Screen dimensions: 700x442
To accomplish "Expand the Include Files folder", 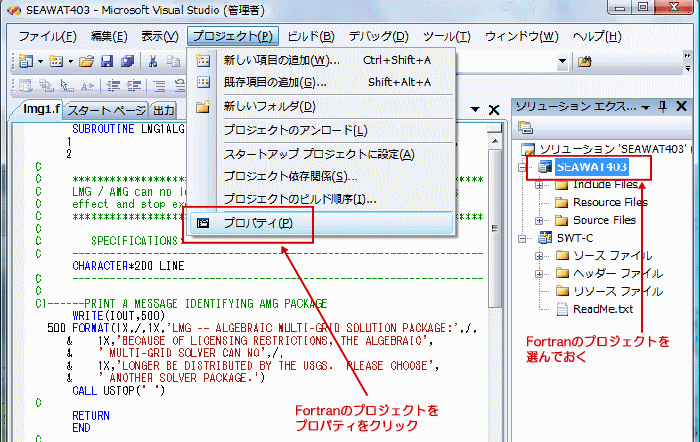I will (x=540, y=185).
